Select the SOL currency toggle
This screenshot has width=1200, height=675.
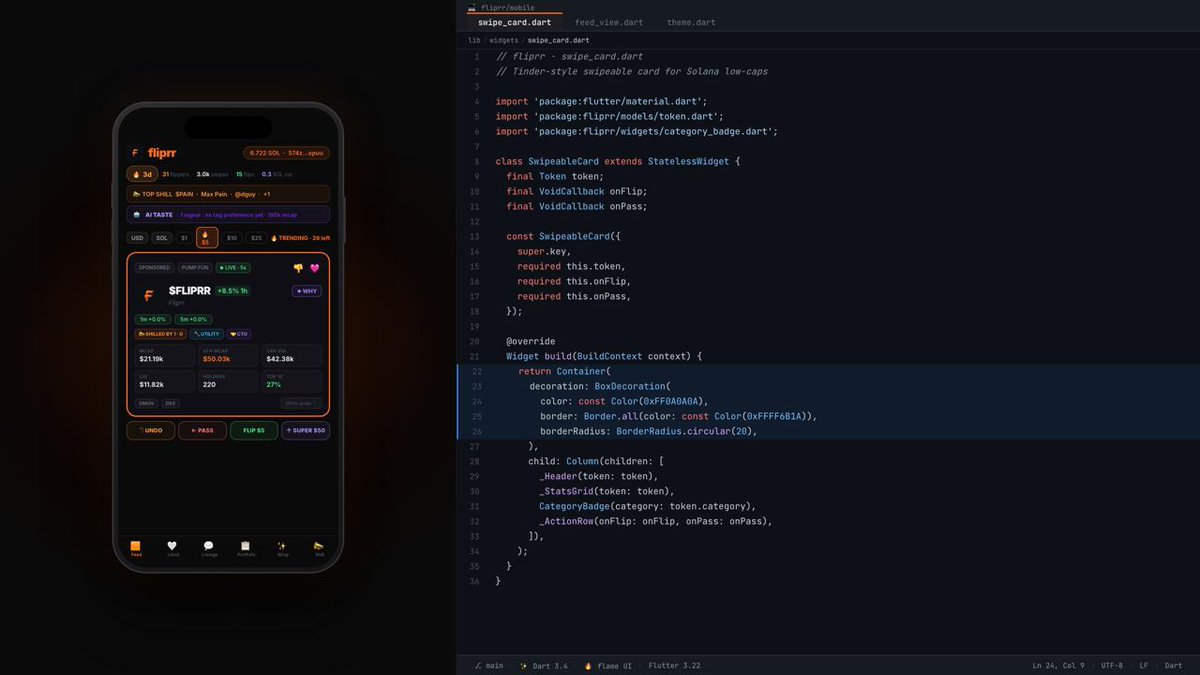coord(161,238)
